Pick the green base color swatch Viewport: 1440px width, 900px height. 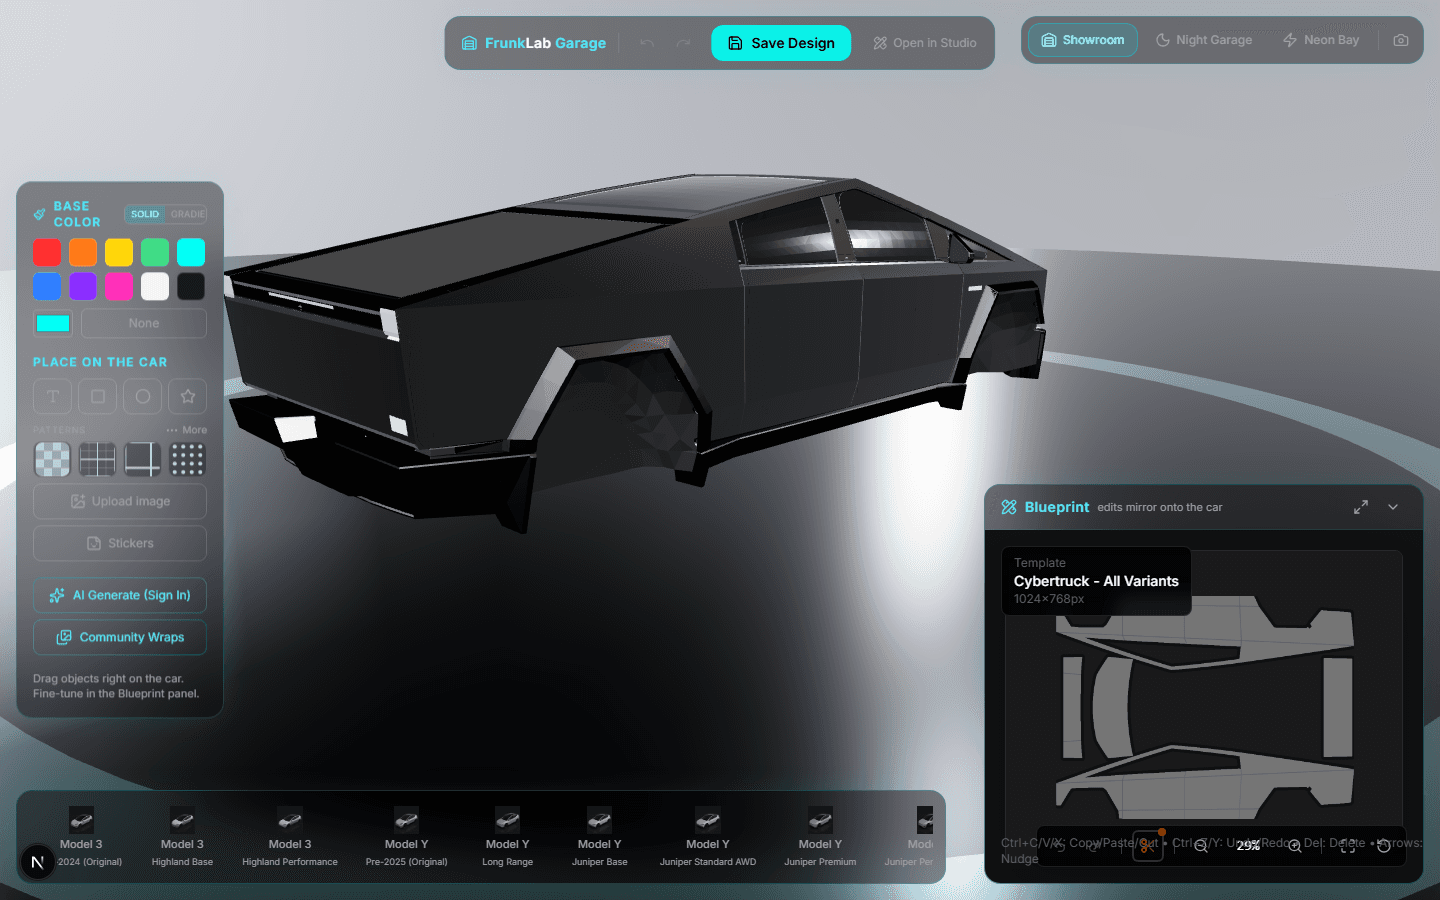tap(155, 252)
